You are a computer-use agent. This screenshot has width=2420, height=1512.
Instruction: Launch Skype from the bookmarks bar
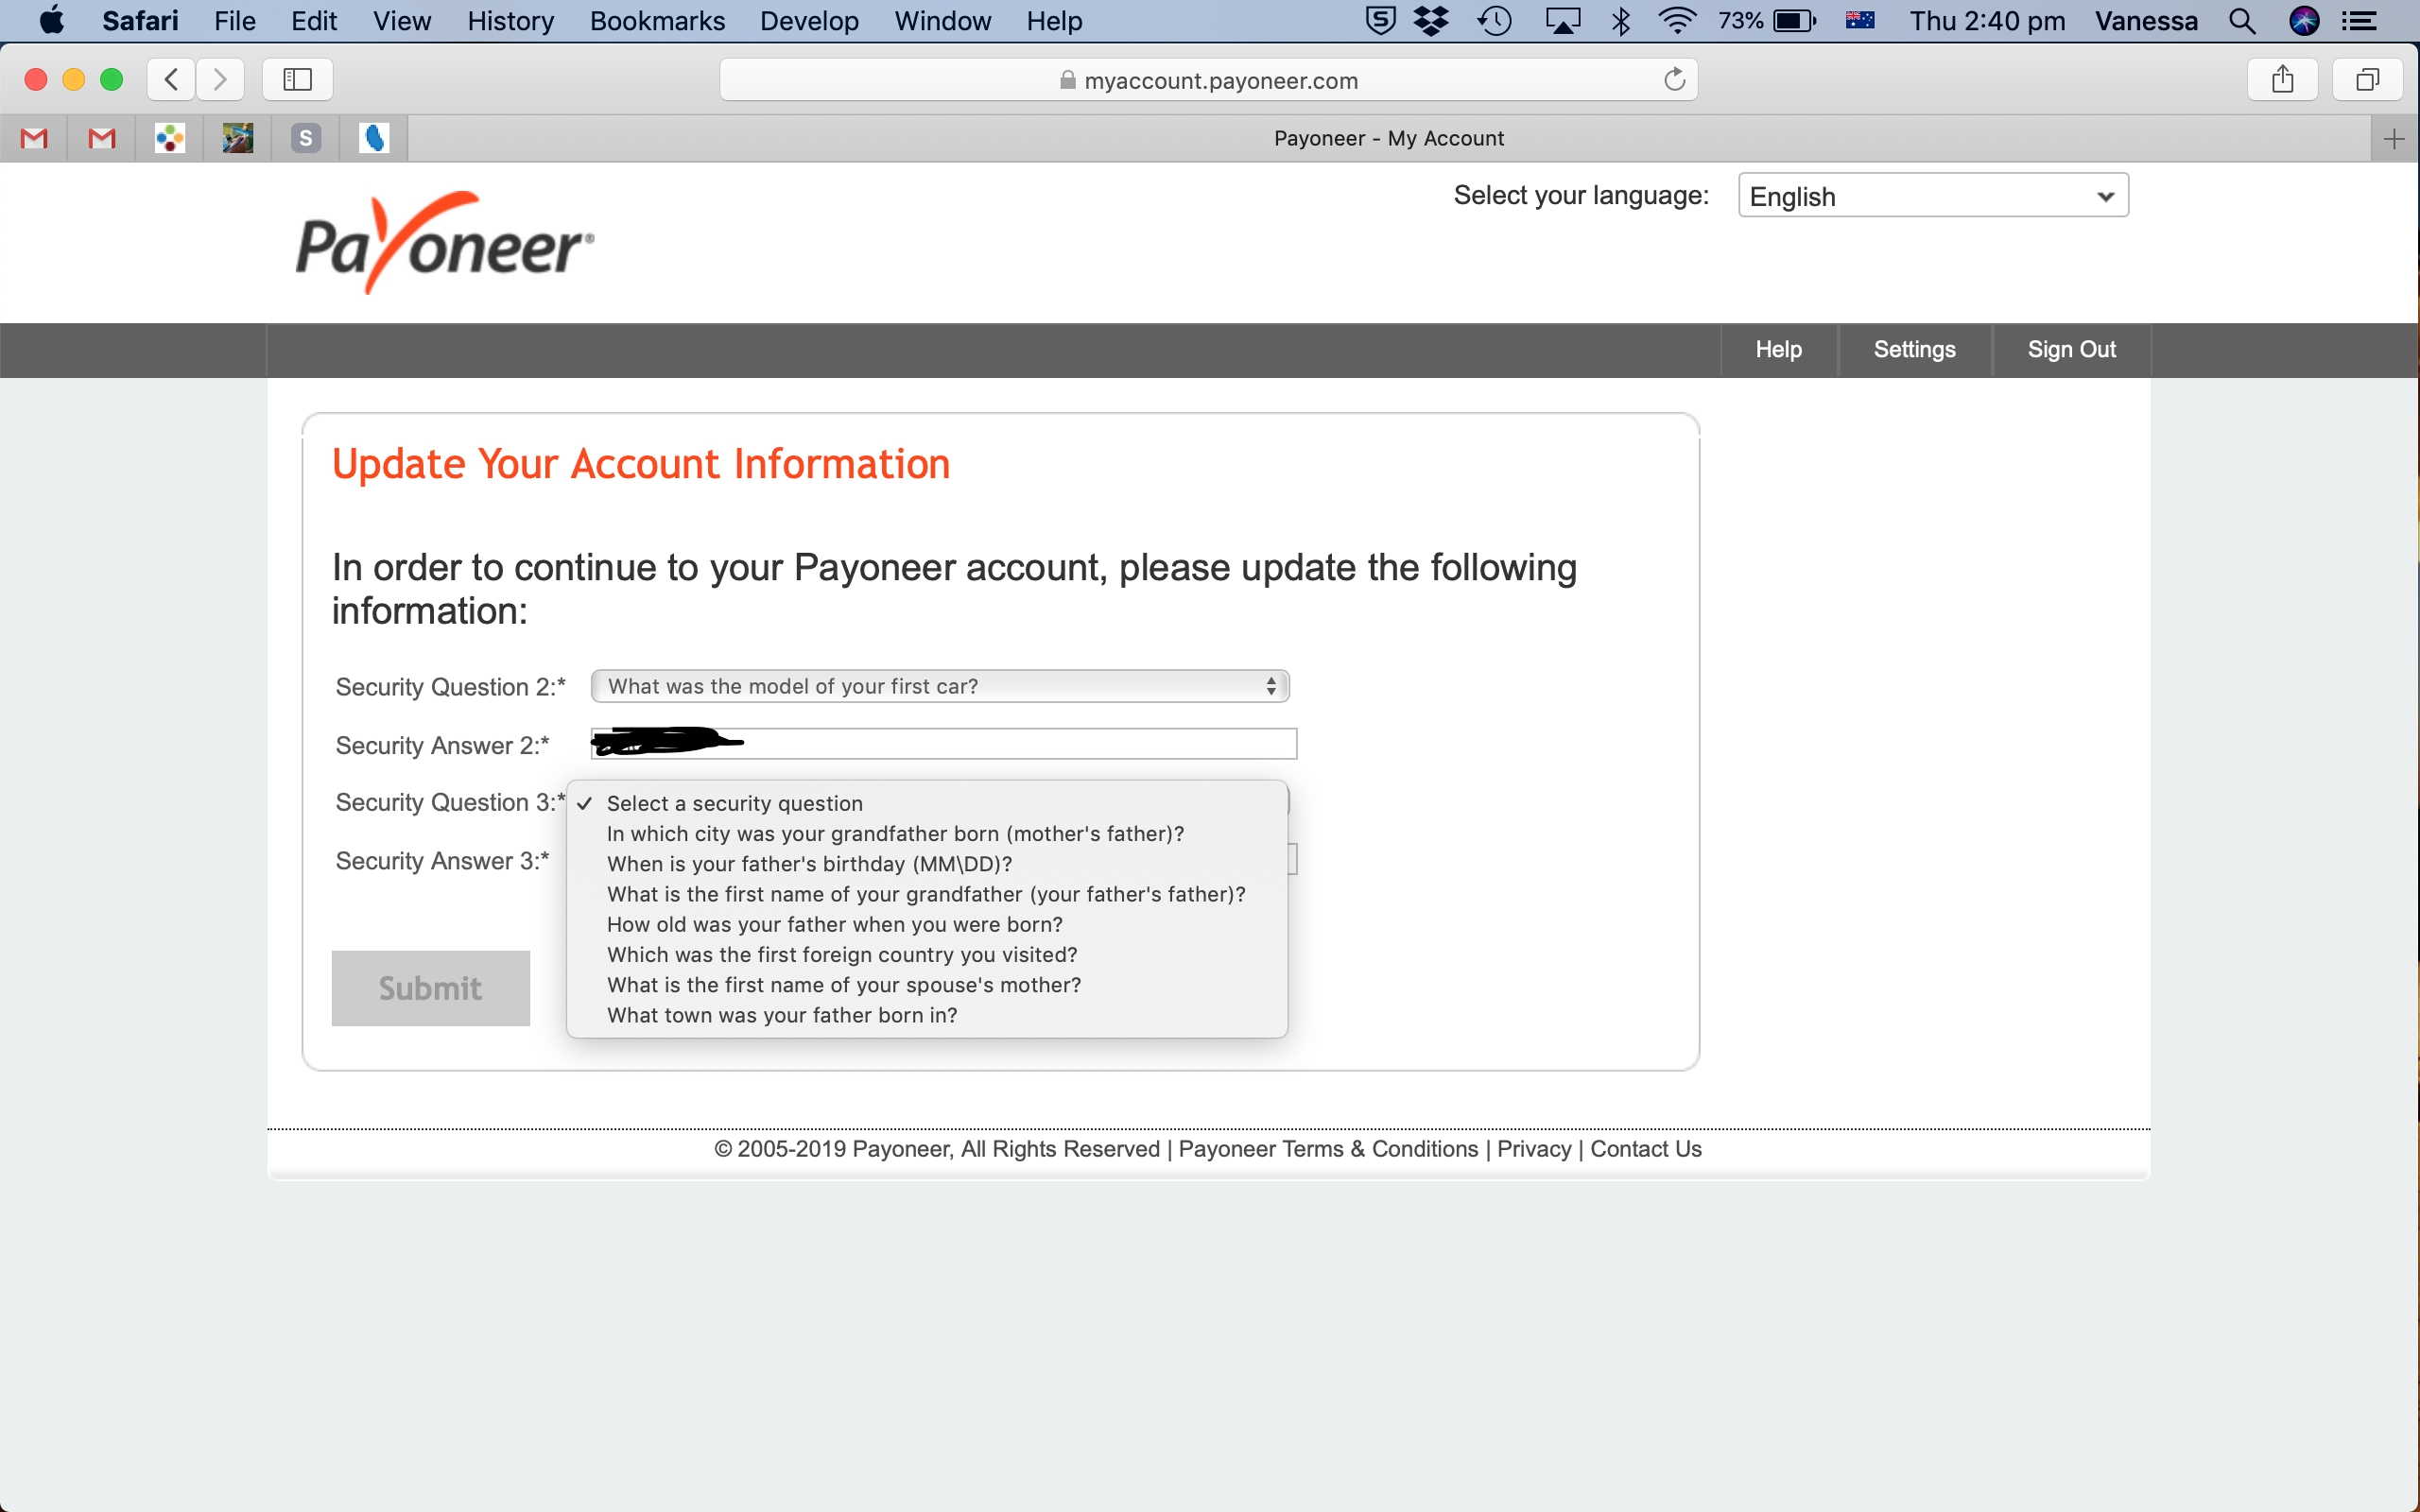306,138
